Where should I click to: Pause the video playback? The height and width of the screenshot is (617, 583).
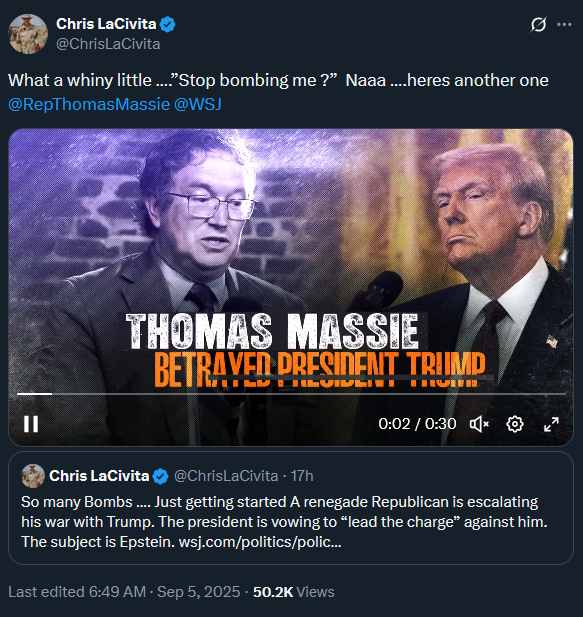(31, 424)
